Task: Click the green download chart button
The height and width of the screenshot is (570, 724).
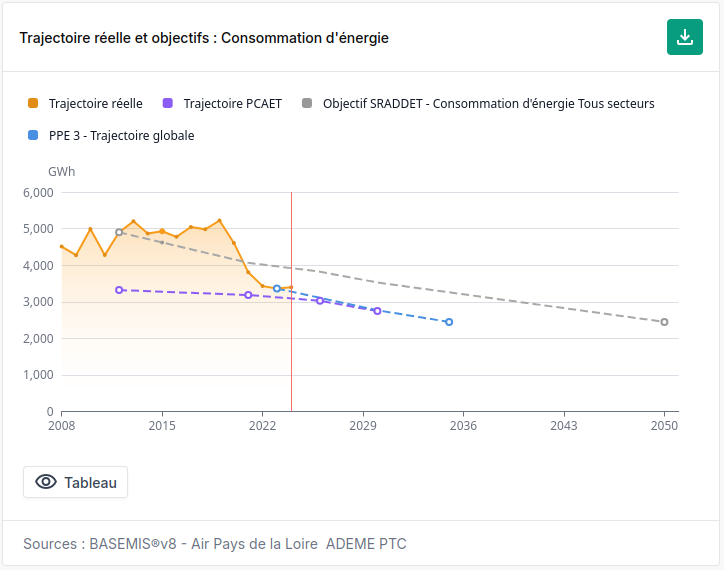Action: pyautogui.click(x=684, y=37)
